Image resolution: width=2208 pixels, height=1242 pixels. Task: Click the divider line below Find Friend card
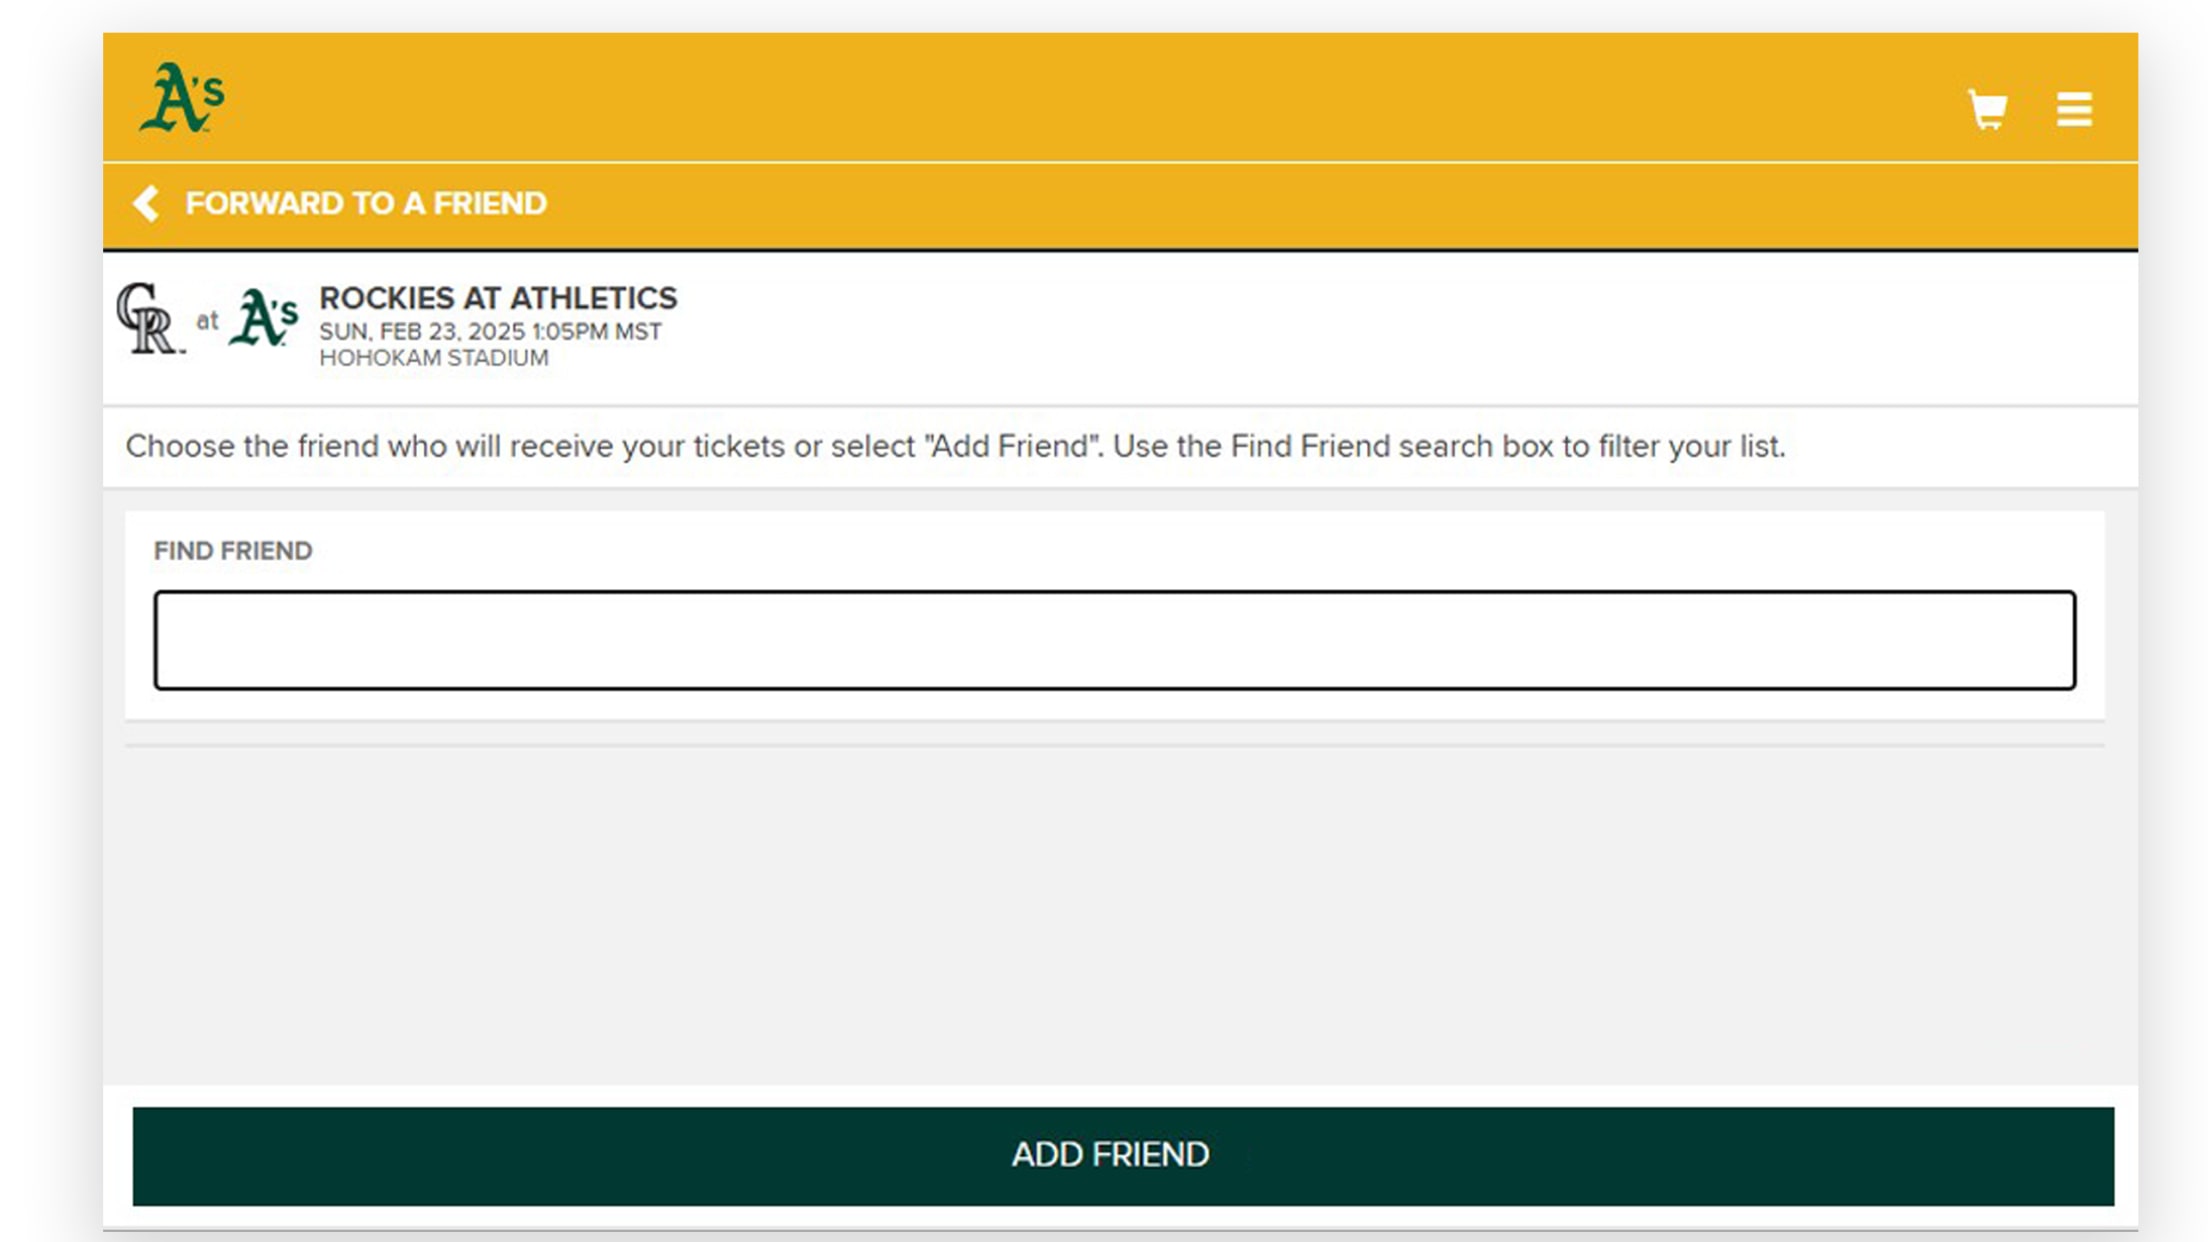coord(1114,745)
